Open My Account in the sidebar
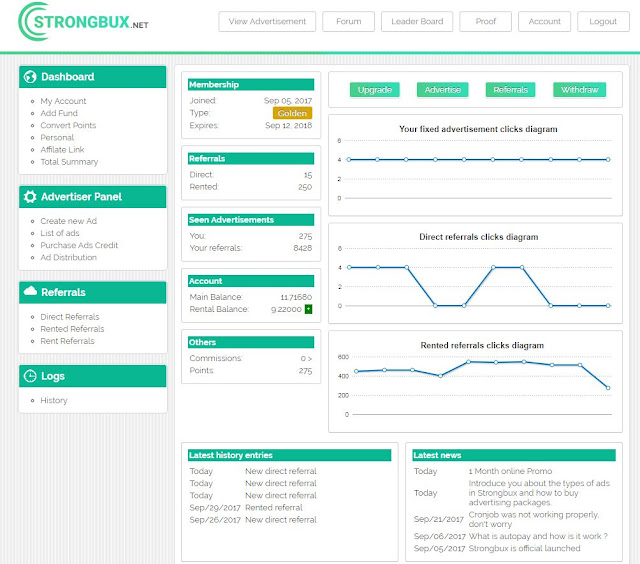 (63, 101)
